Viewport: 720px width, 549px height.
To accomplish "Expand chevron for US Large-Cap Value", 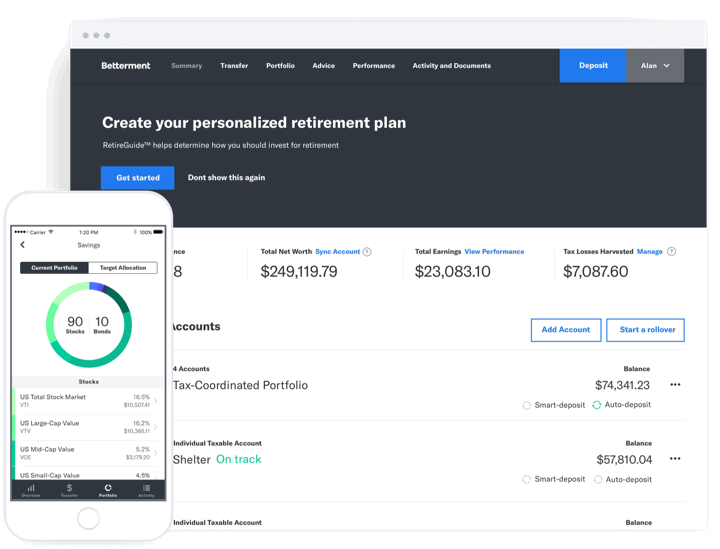I will (156, 427).
